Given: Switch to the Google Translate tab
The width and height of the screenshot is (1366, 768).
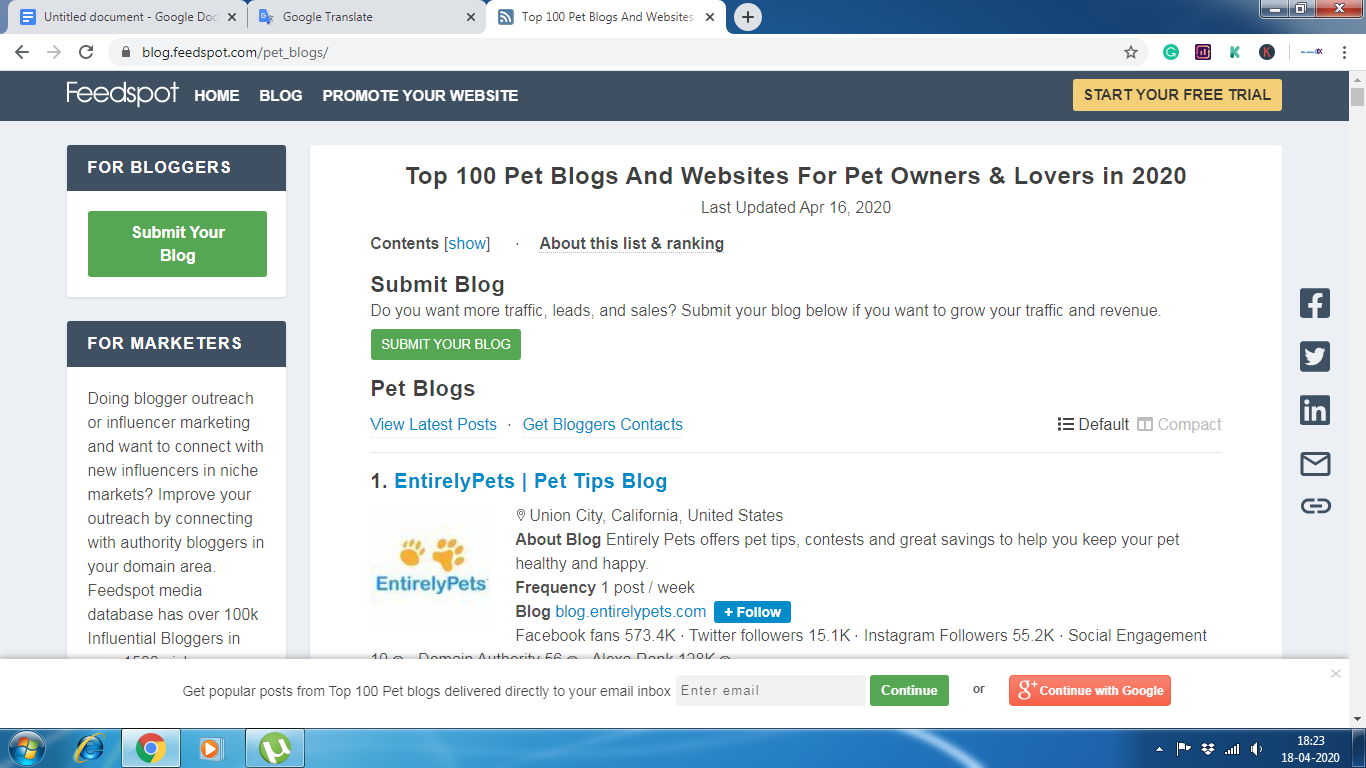Looking at the screenshot, I should tap(365, 17).
